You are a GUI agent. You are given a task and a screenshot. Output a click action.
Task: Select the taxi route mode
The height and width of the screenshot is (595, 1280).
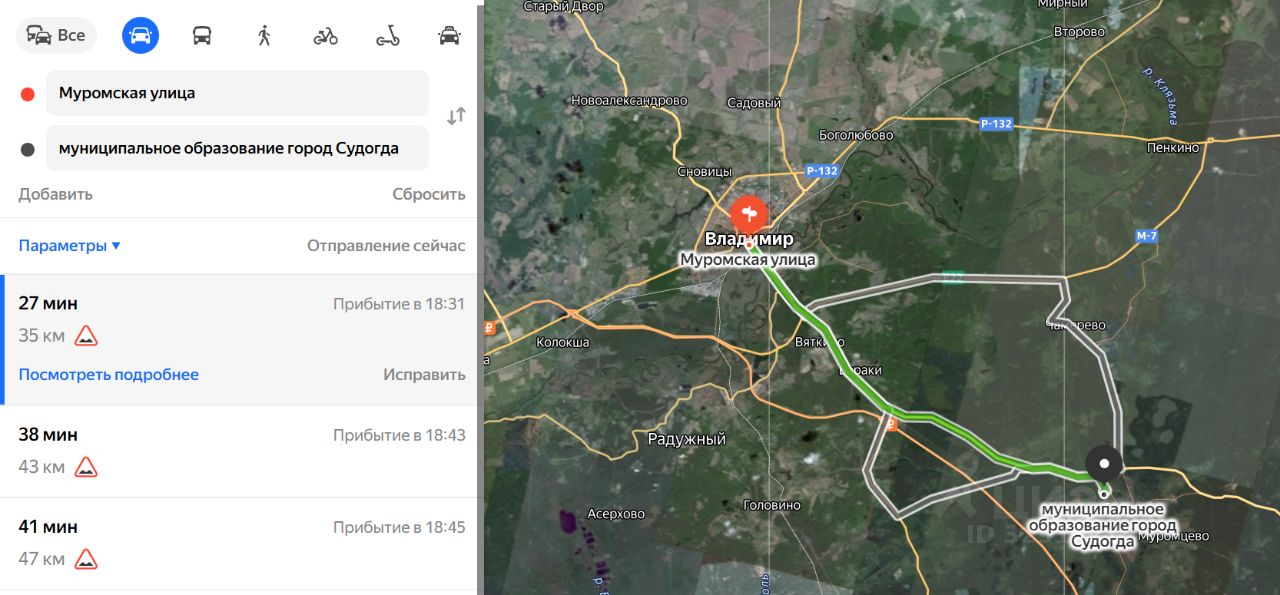coord(449,36)
